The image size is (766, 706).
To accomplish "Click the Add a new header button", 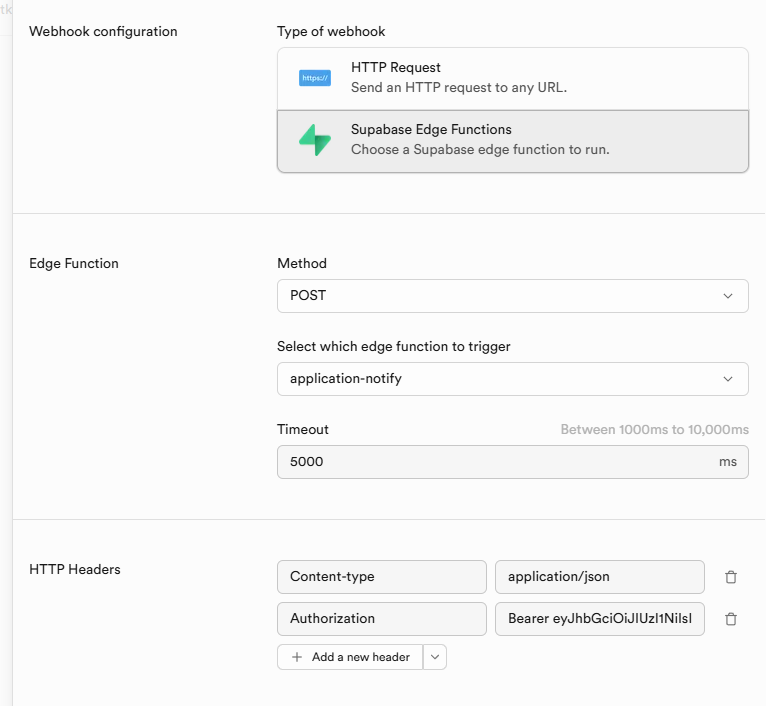I will (351, 657).
